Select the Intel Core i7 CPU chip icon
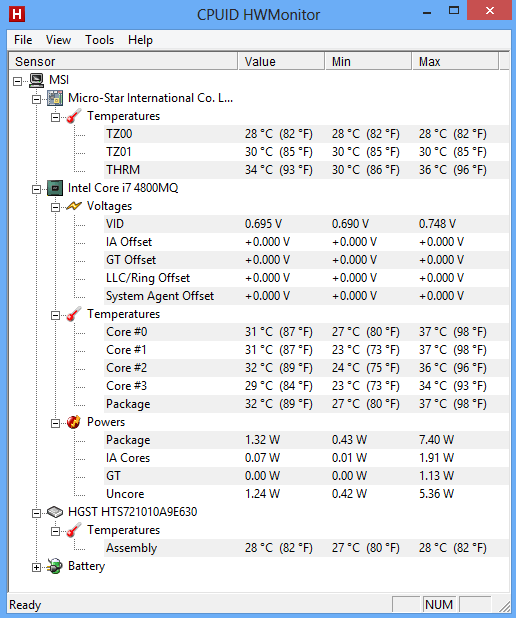Viewport: 516px width, 618px height. [55, 188]
